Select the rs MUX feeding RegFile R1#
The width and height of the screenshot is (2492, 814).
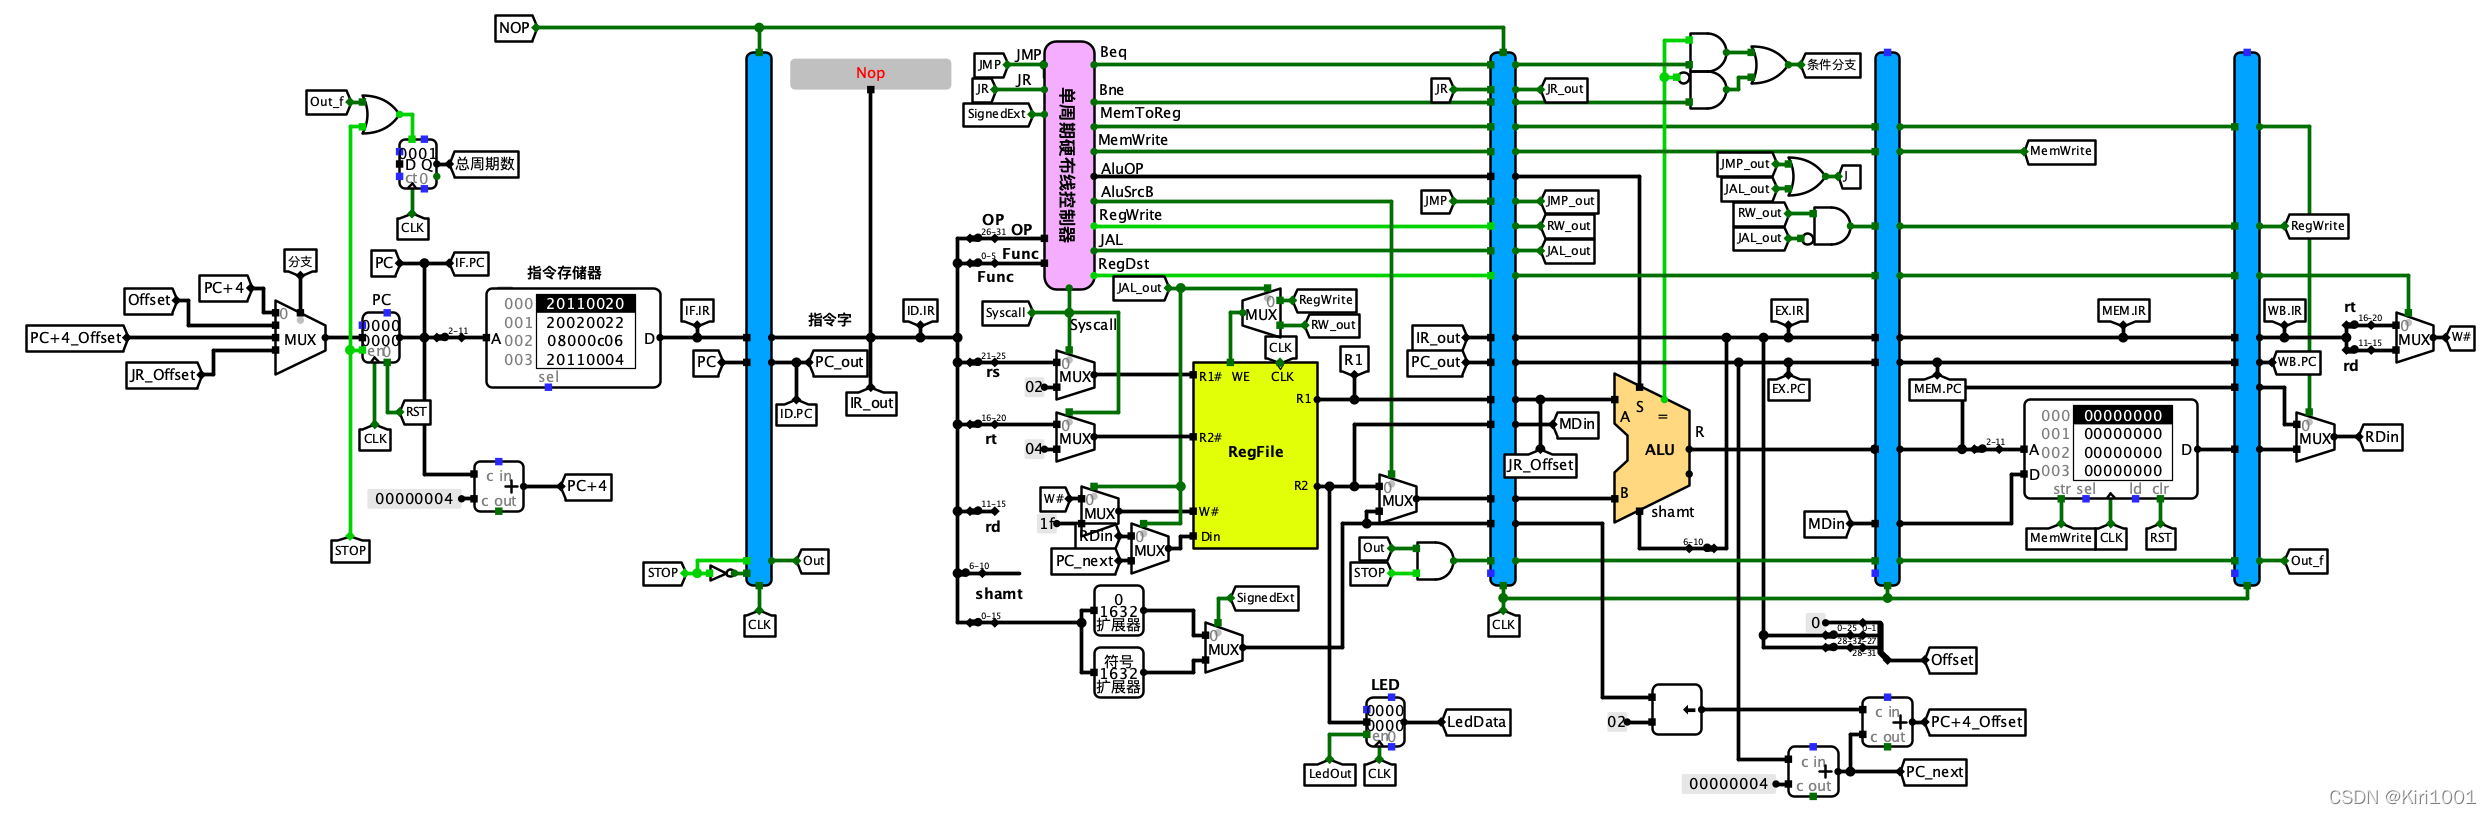point(1075,376)
